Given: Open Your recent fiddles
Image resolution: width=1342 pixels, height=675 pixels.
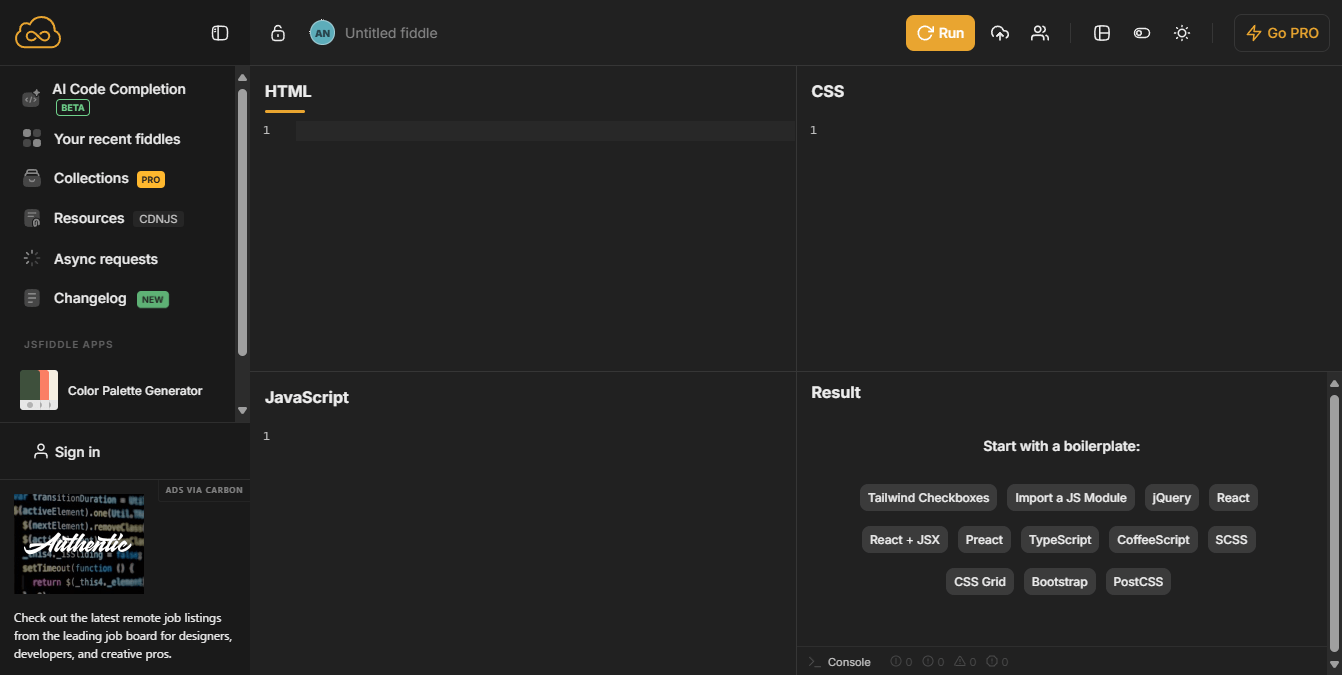Looking at the screenshot, I should [117, 139].
